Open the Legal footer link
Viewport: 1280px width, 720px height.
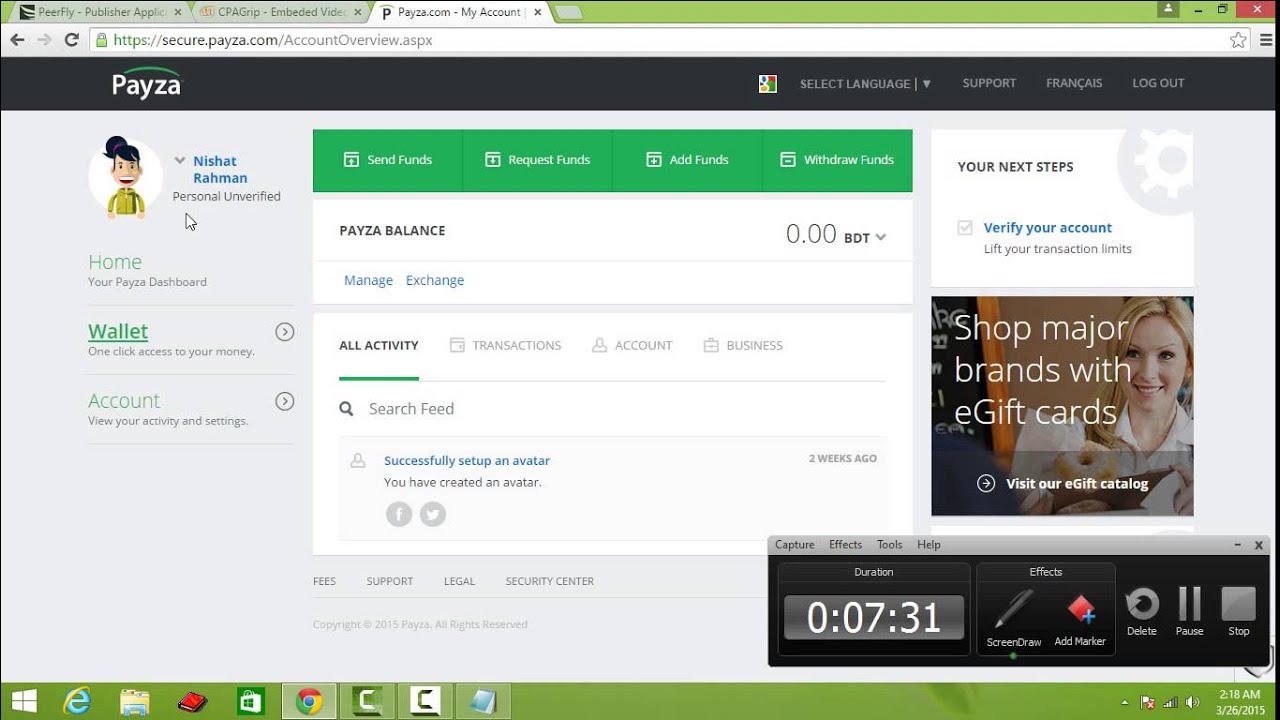coord(459,581)
